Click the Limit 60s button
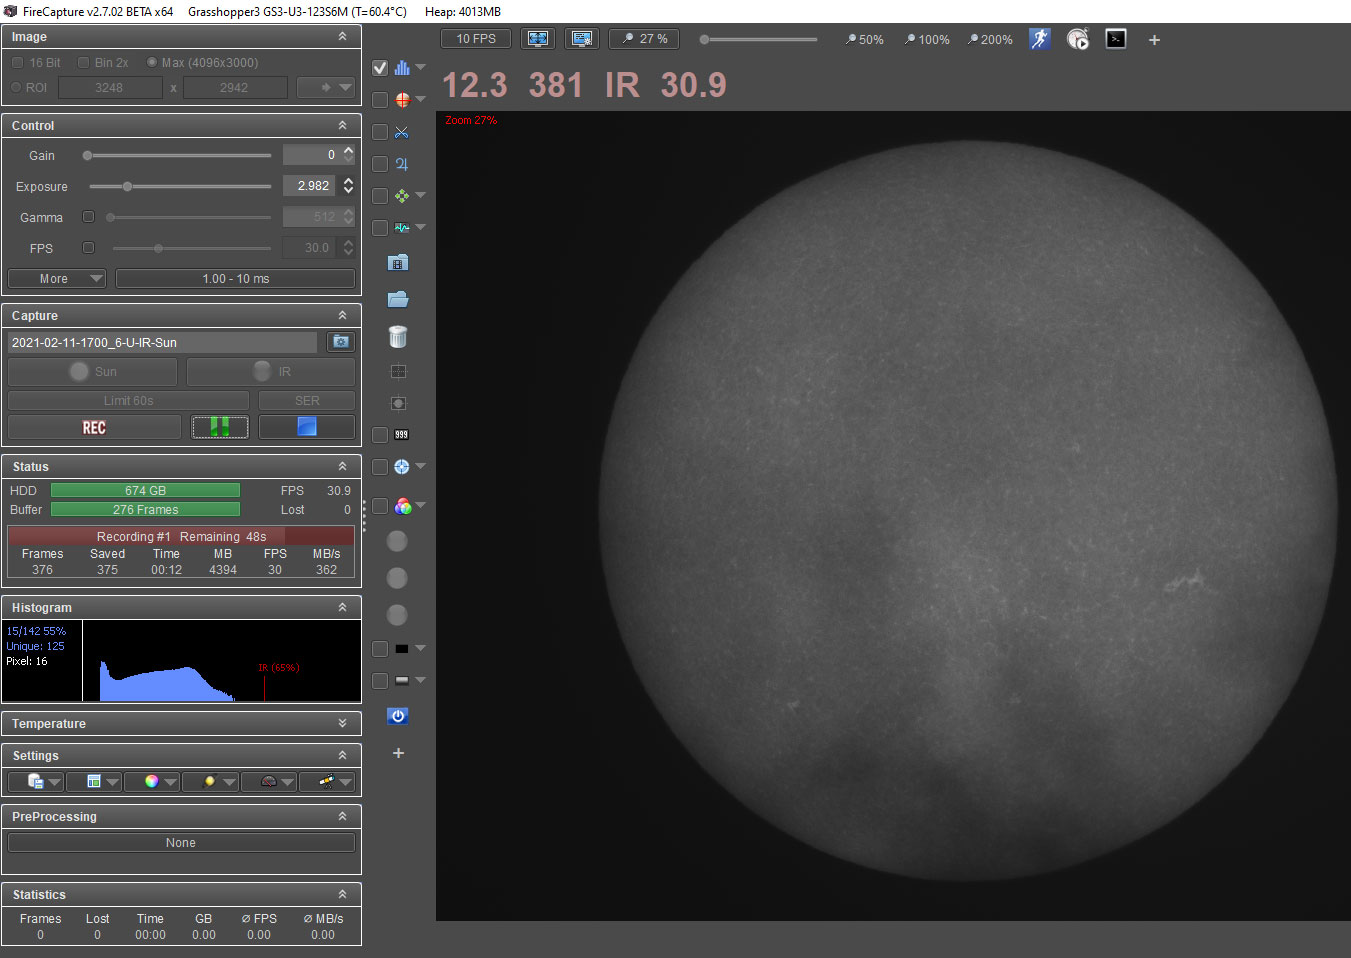The height and width of the screenshot is (958, 1351). point(128,401)
